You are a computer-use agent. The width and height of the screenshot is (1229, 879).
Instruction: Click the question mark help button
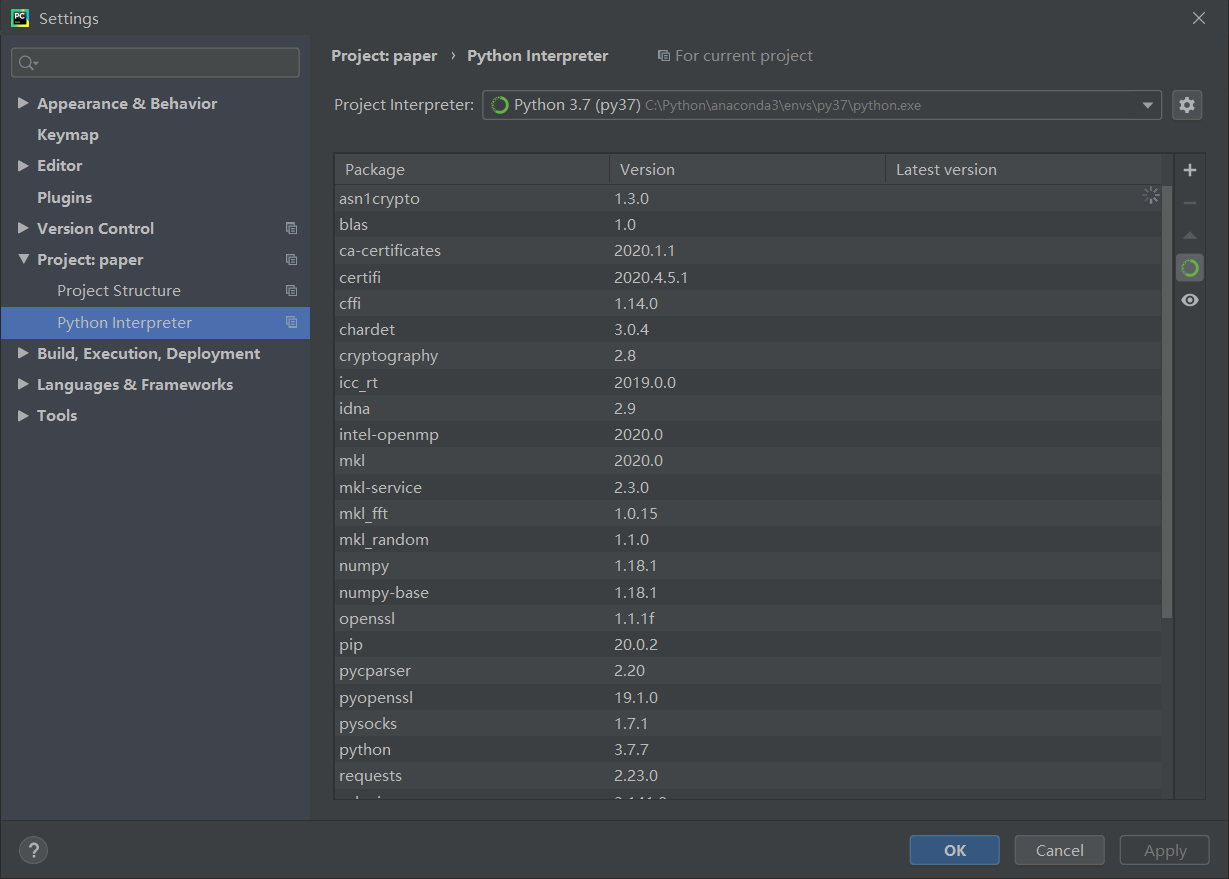pyautogui.click(x=33, y=851)
